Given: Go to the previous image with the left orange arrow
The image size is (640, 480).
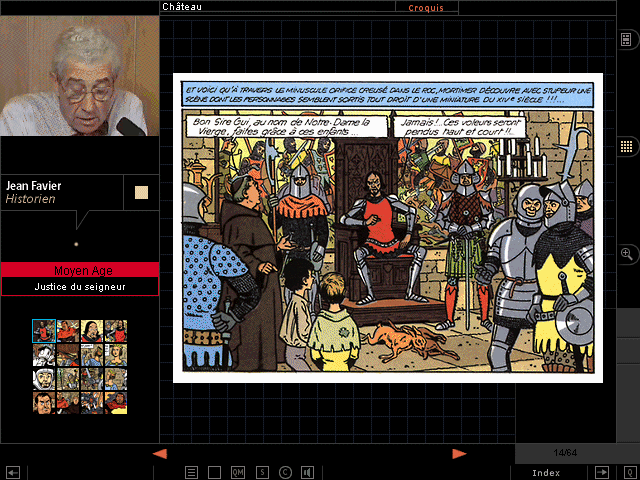Looking at the screenshot, I should point(160,453).
